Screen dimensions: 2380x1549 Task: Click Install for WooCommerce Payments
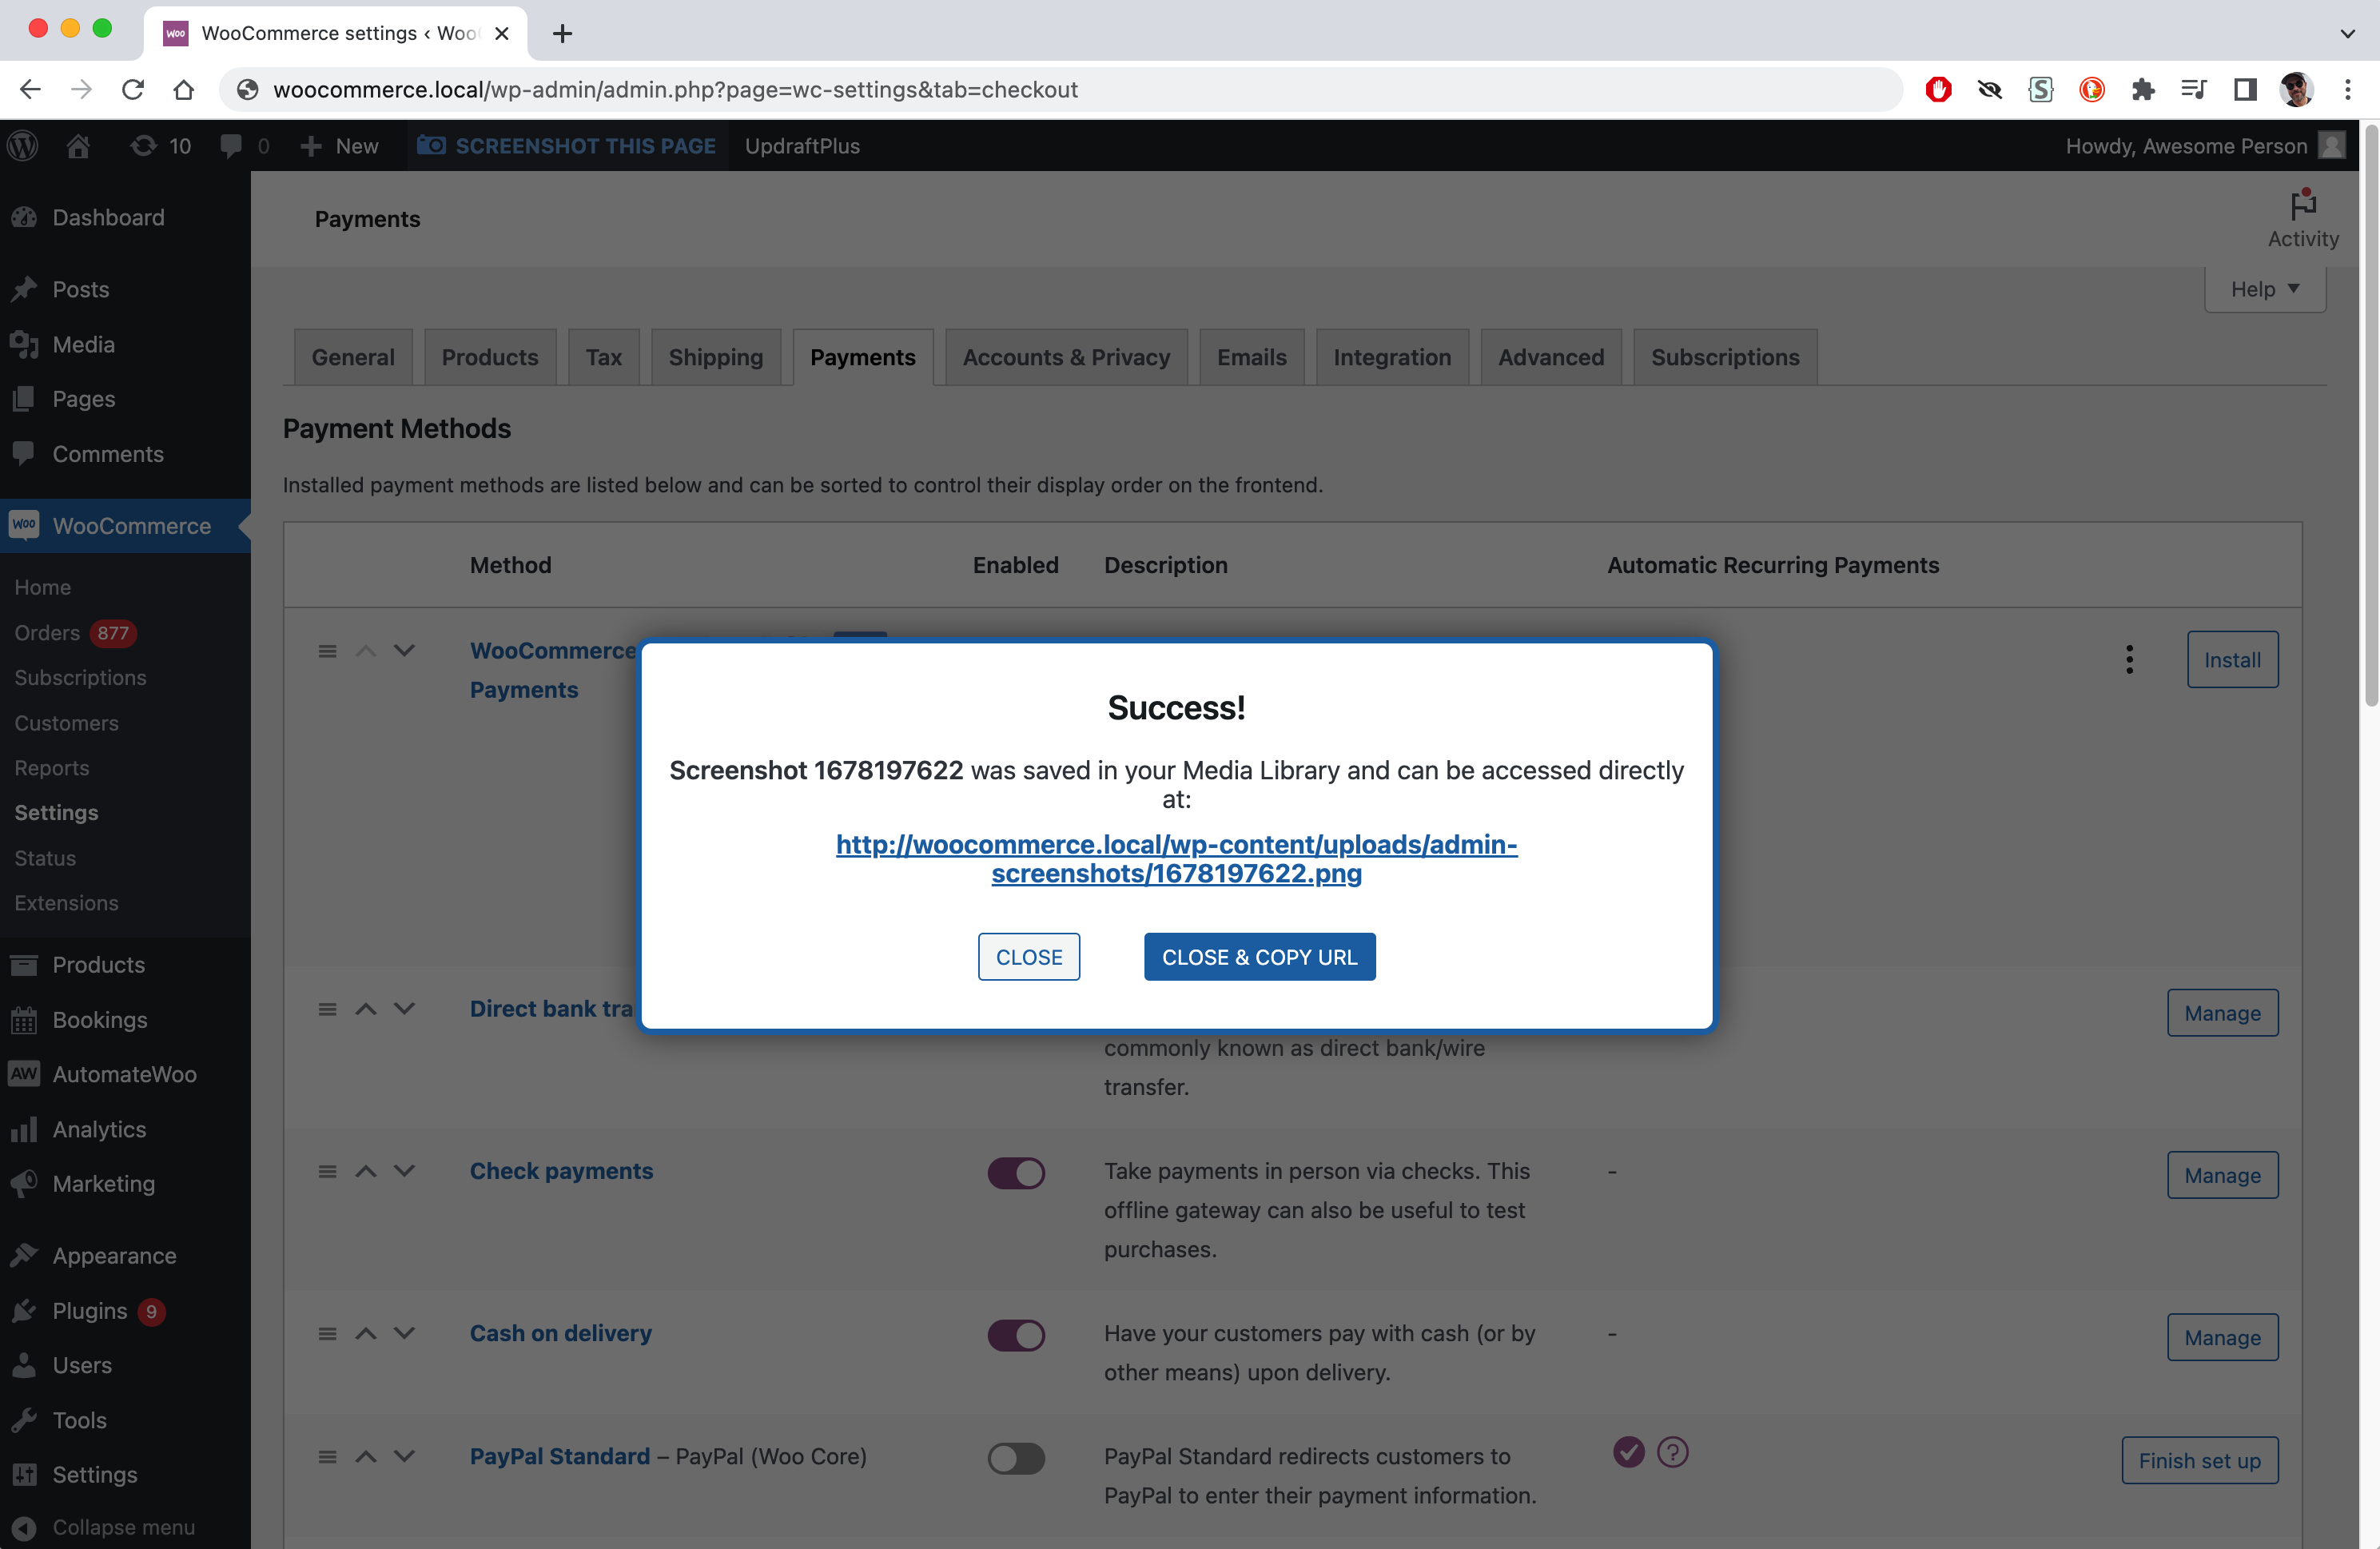[x=2232, y=659]
